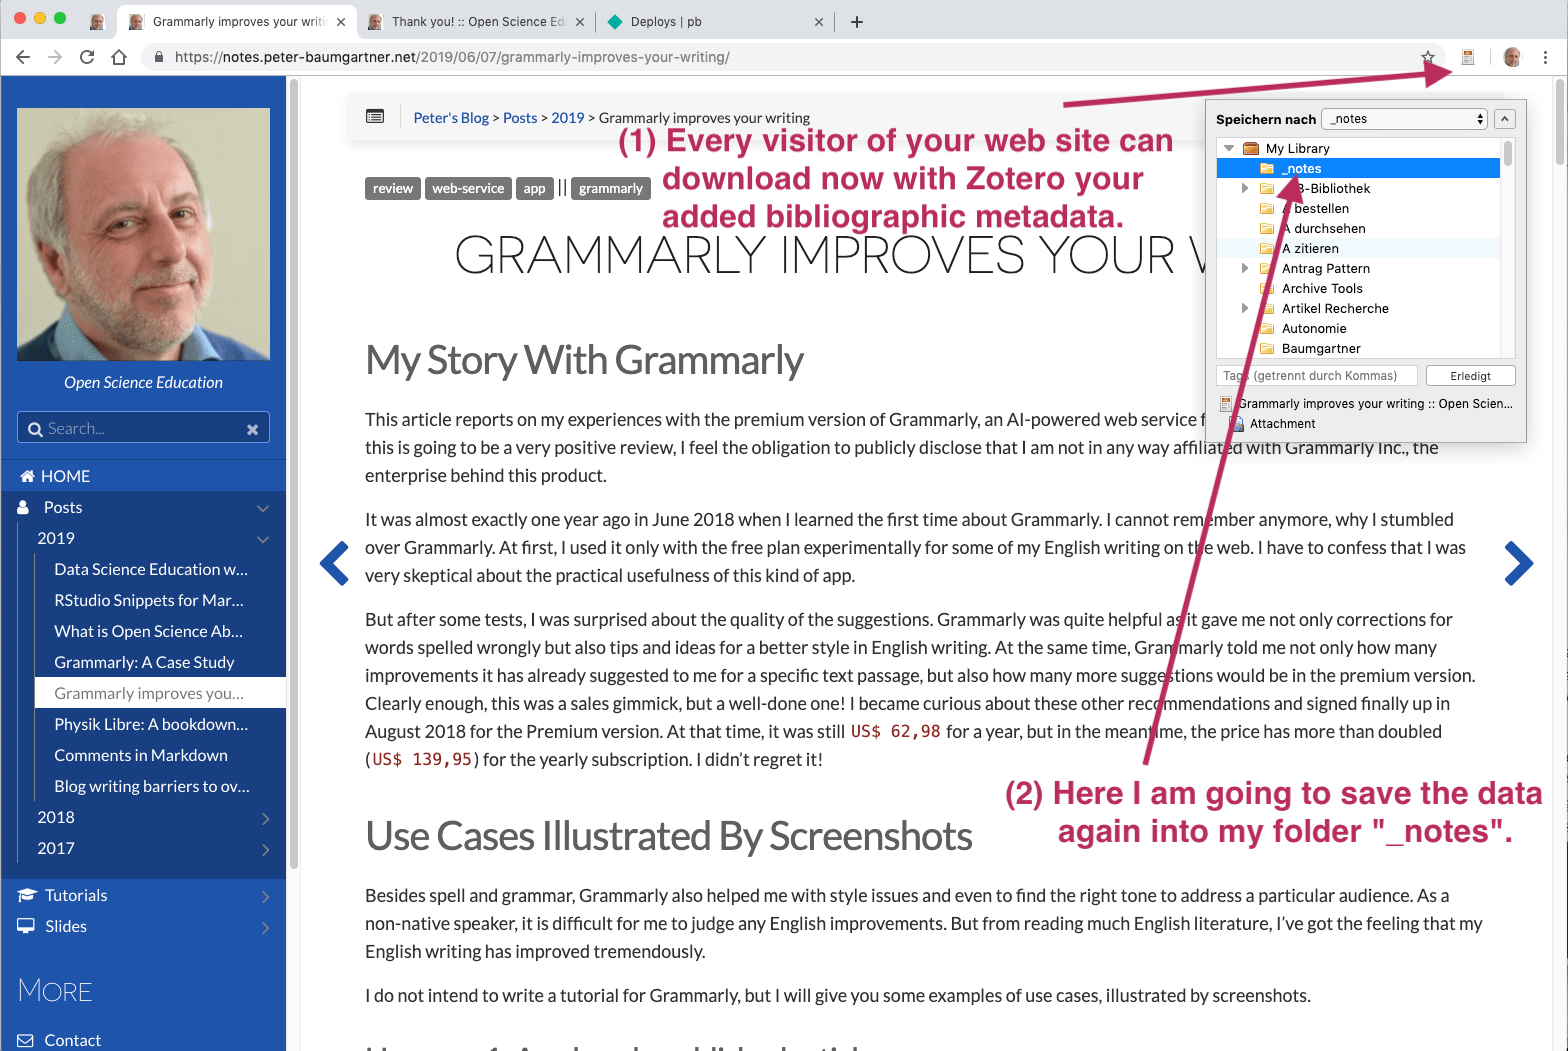Clear the sidebar search field
Viewport: 1568px width, 1051px height.
point(252,429)
